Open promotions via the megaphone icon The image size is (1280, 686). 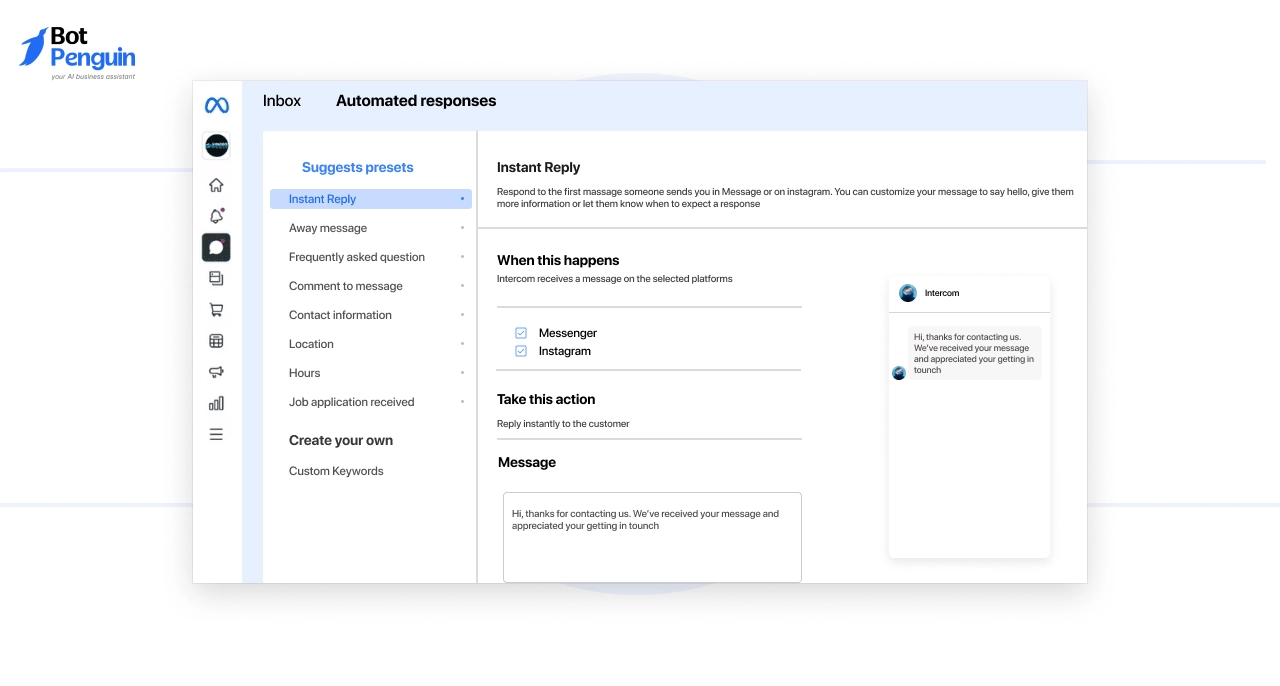[x=216, y=371]
